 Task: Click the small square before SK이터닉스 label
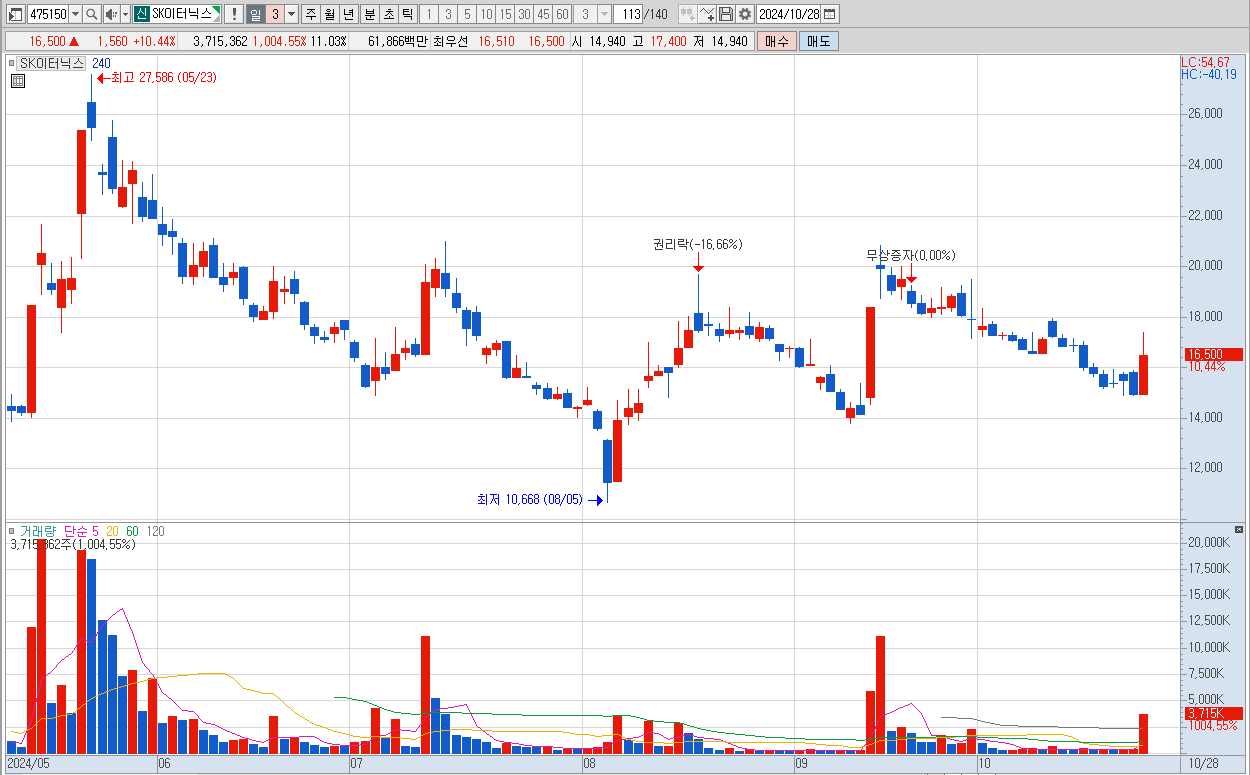pos(11,62)
